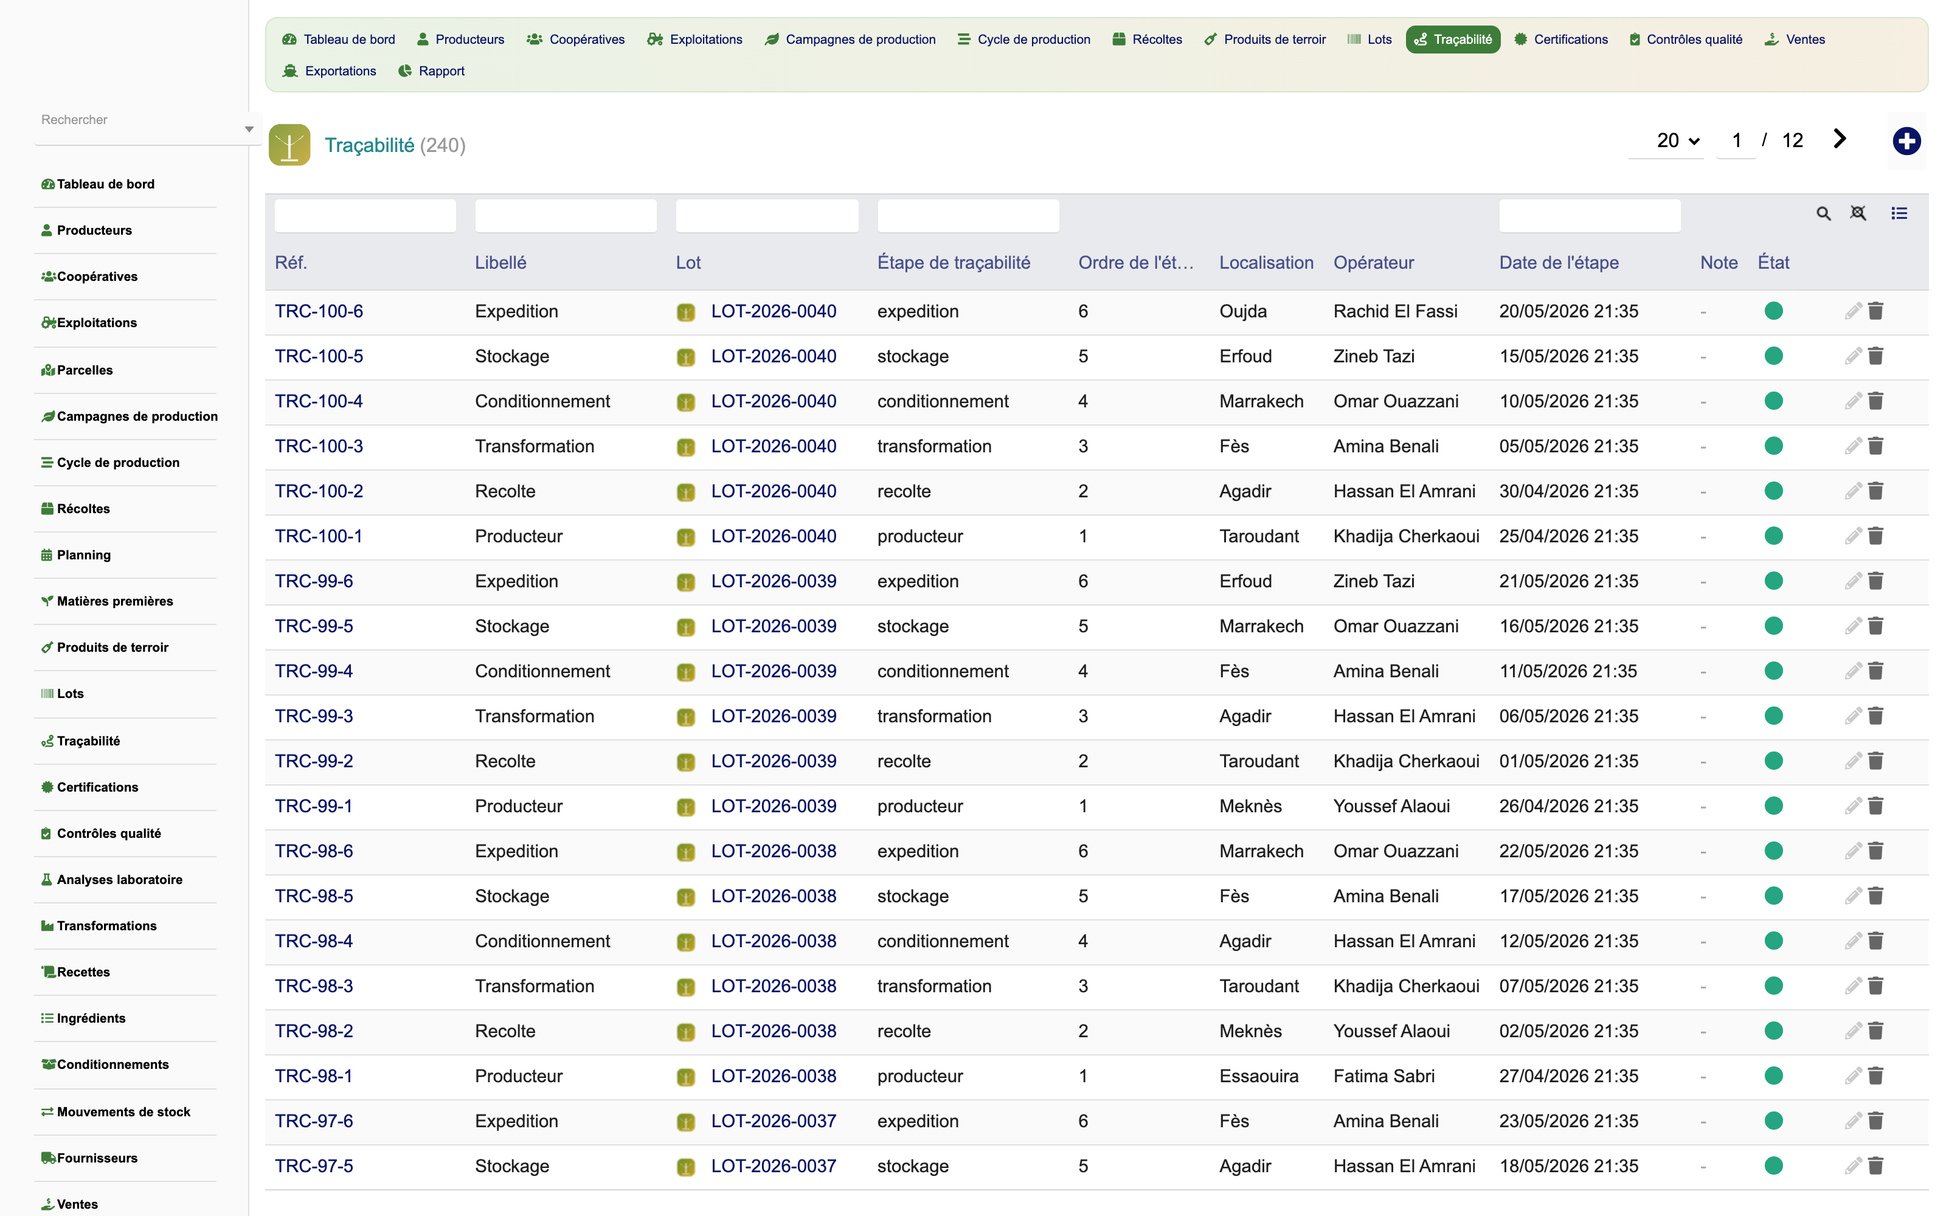Click the Étape de traçabilité filter field
This screenshot has height=1216, width=1946.
point(968,215)
